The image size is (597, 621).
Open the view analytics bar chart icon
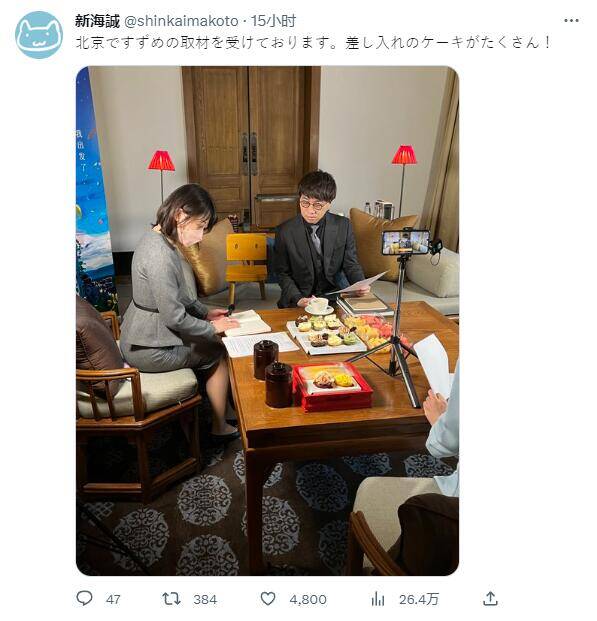[378, 598]
